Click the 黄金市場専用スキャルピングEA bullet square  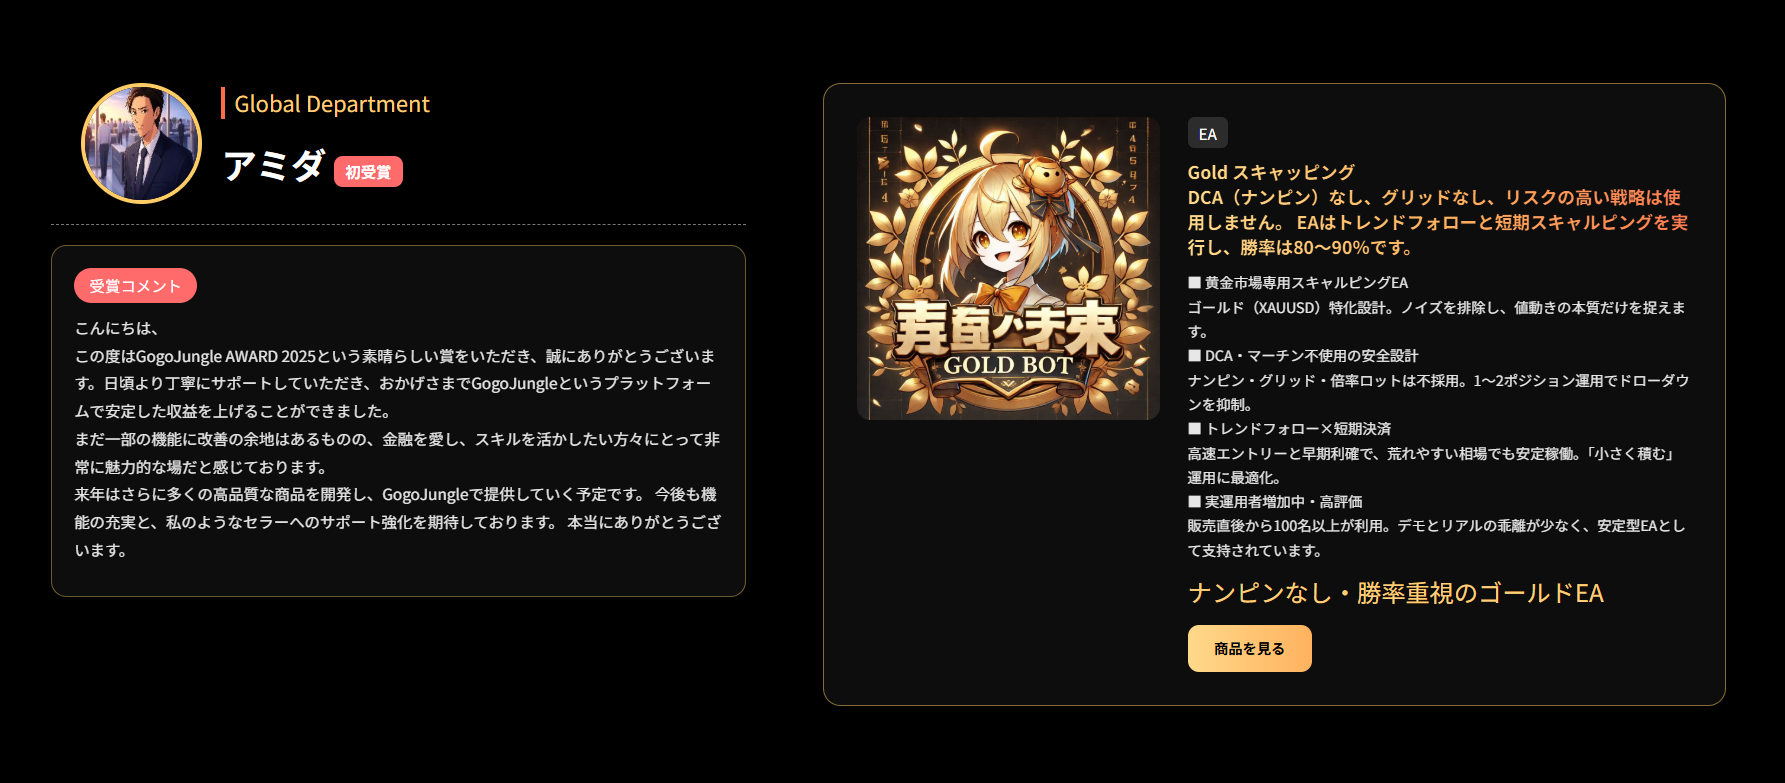1194,283
